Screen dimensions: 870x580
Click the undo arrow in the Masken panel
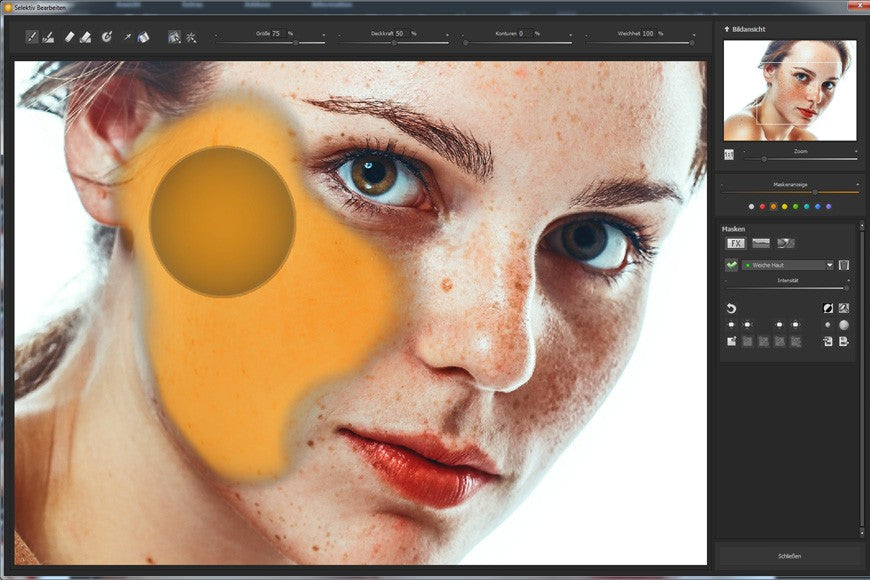tap(731, 308)
